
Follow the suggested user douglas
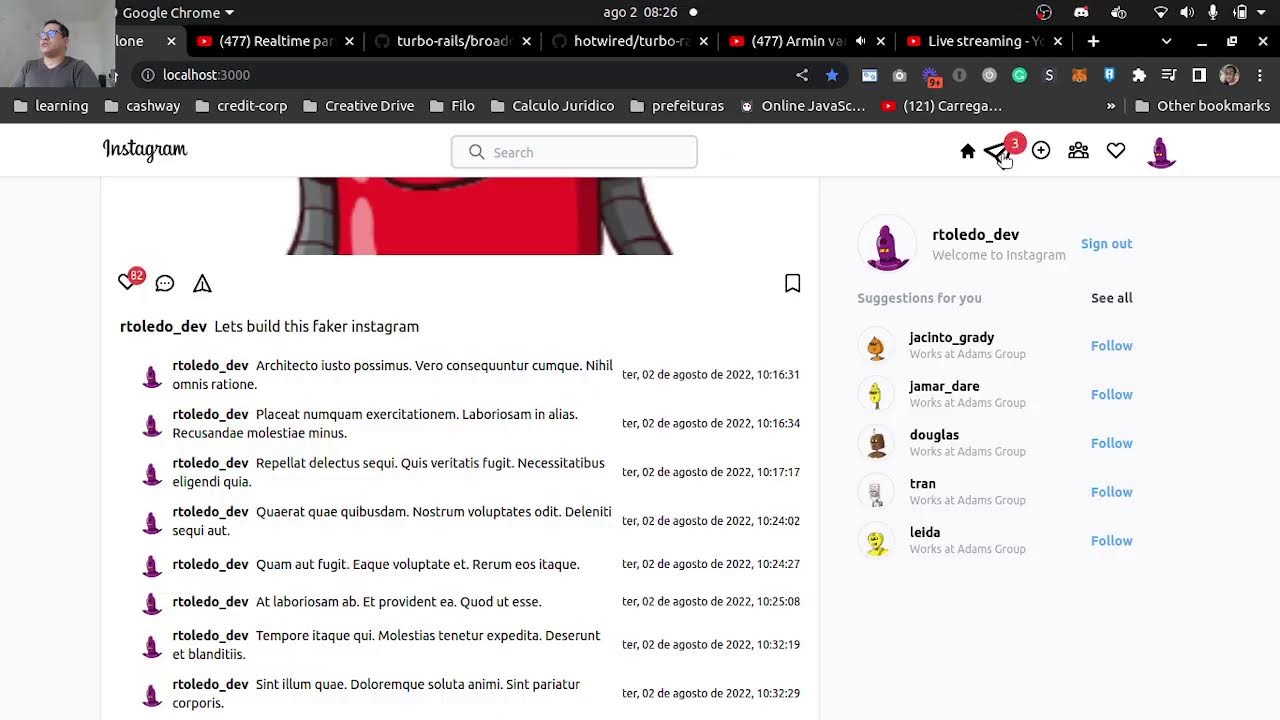[1111, 443]
